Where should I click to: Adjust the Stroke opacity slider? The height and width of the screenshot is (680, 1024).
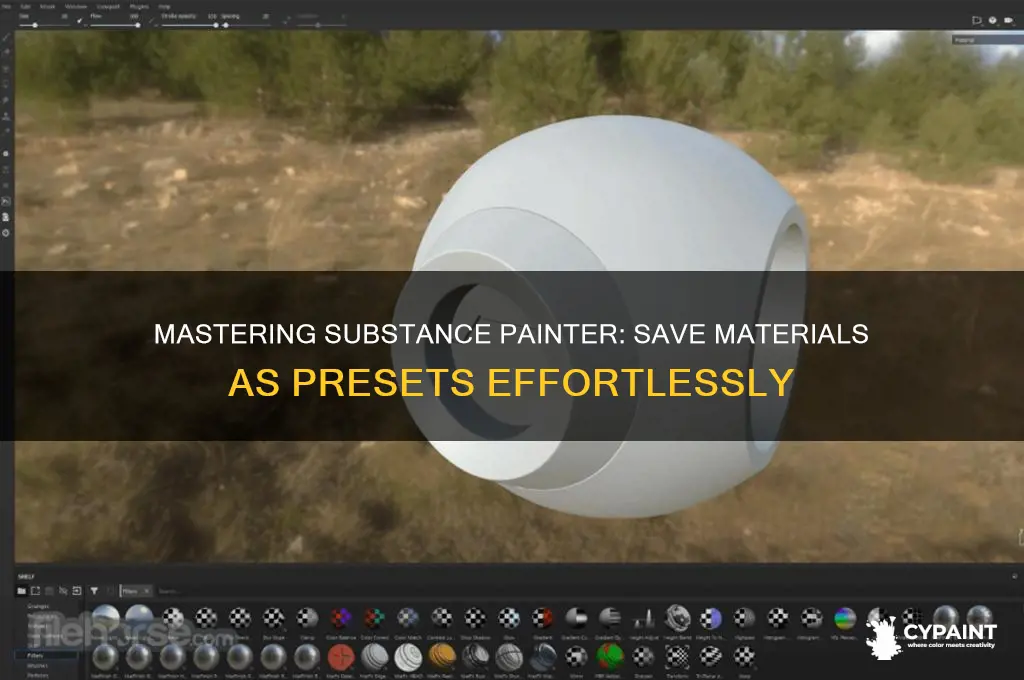189,25
